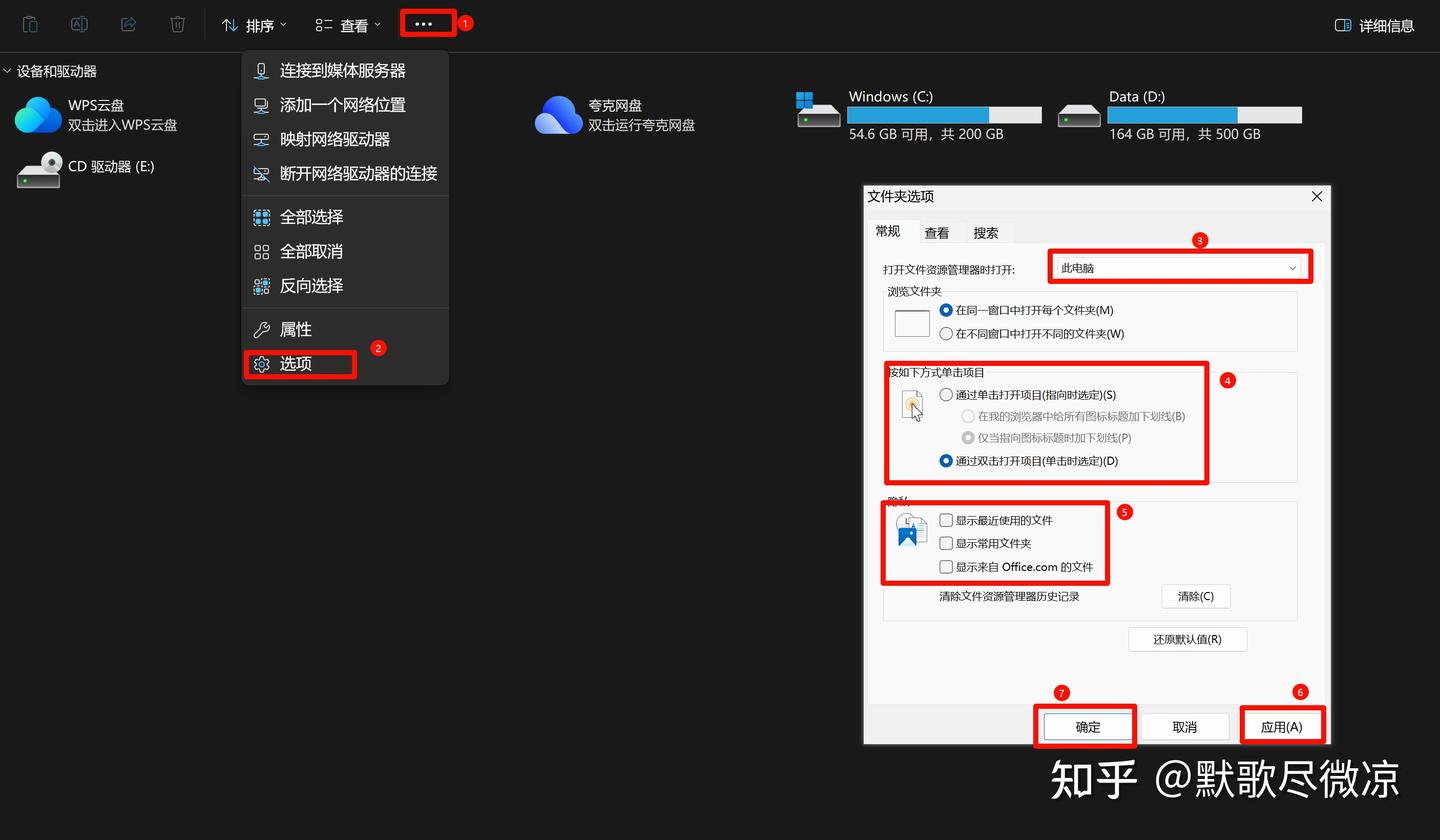Open the 排序 sort dropdown
Screen dimensions: 1440x840
pyautogui.click(x=254, y=25)
